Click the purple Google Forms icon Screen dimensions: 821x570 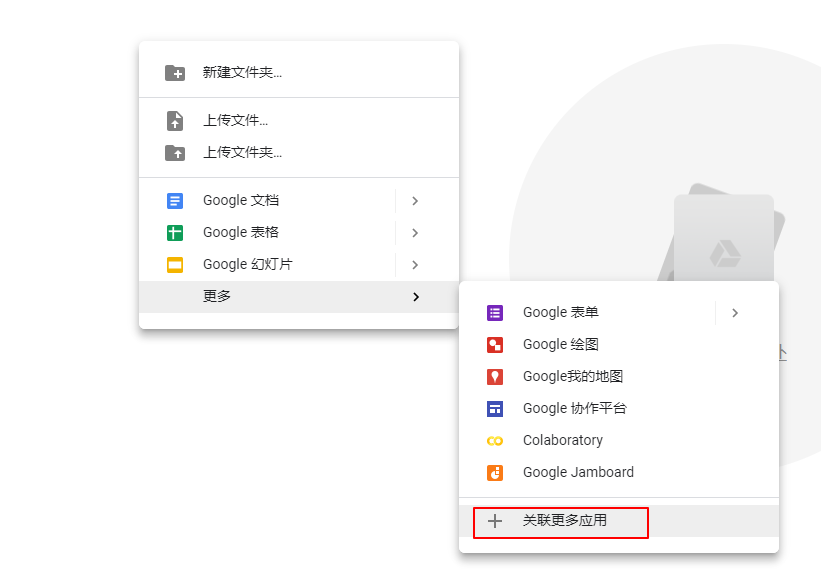495,313
